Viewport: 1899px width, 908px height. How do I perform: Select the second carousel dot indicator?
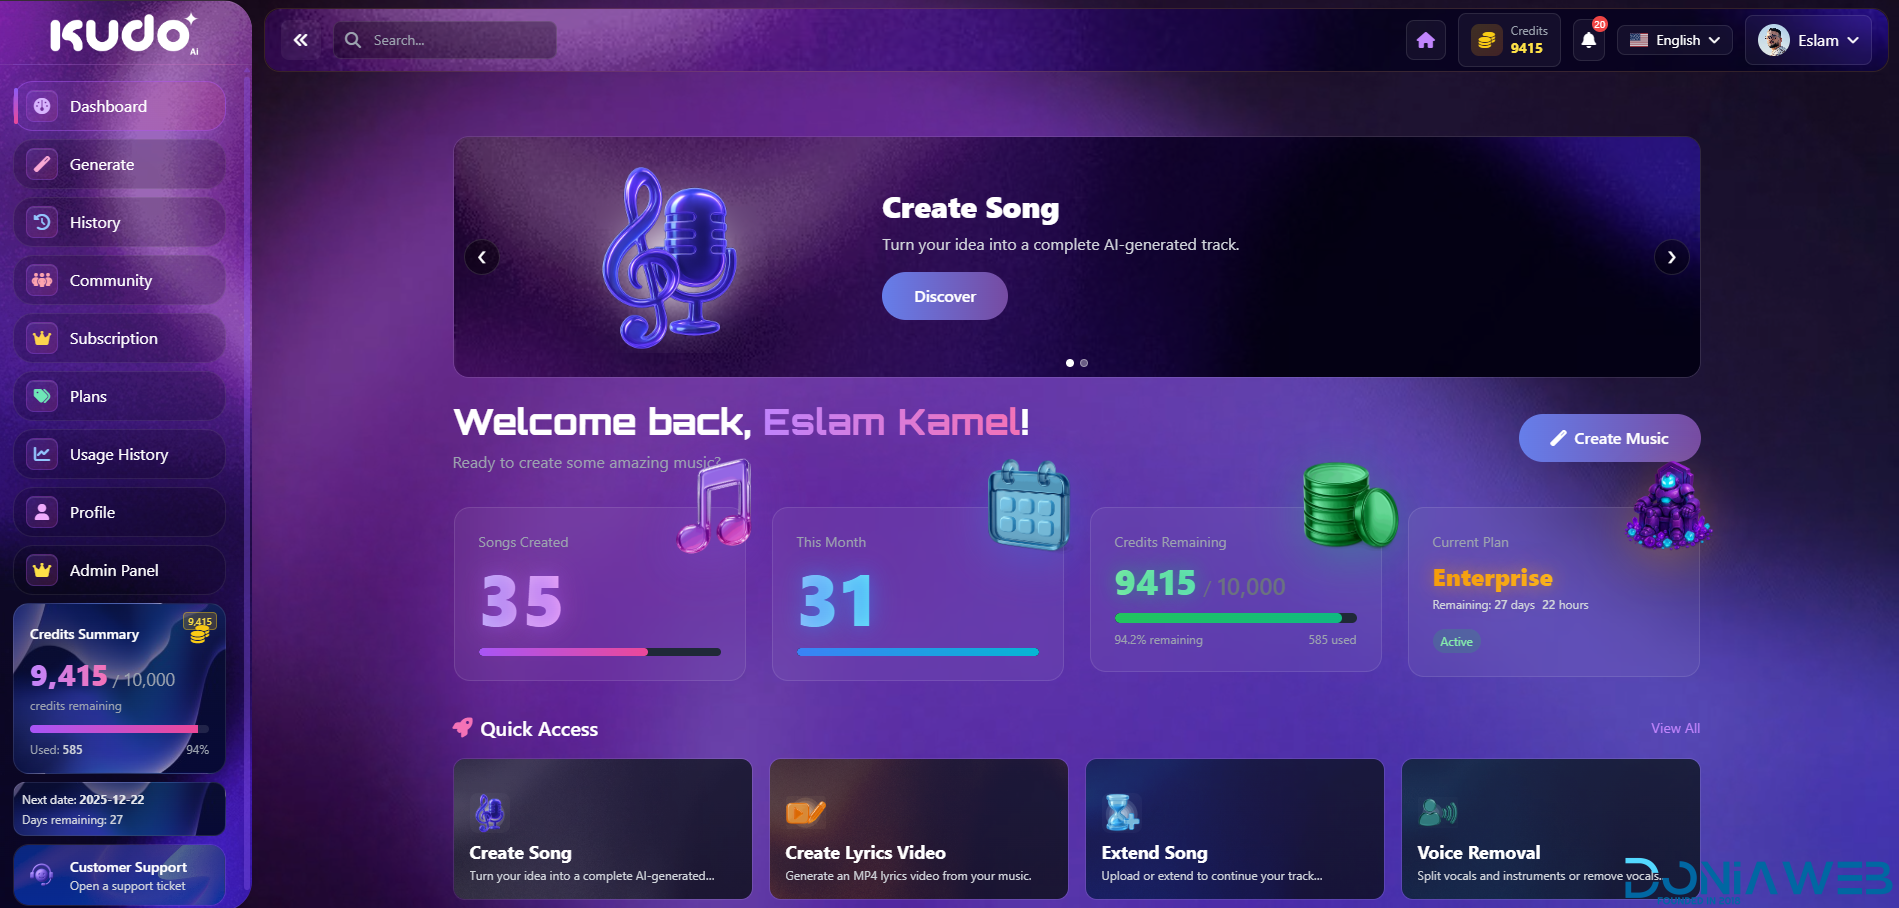(x=1084, y=363)
